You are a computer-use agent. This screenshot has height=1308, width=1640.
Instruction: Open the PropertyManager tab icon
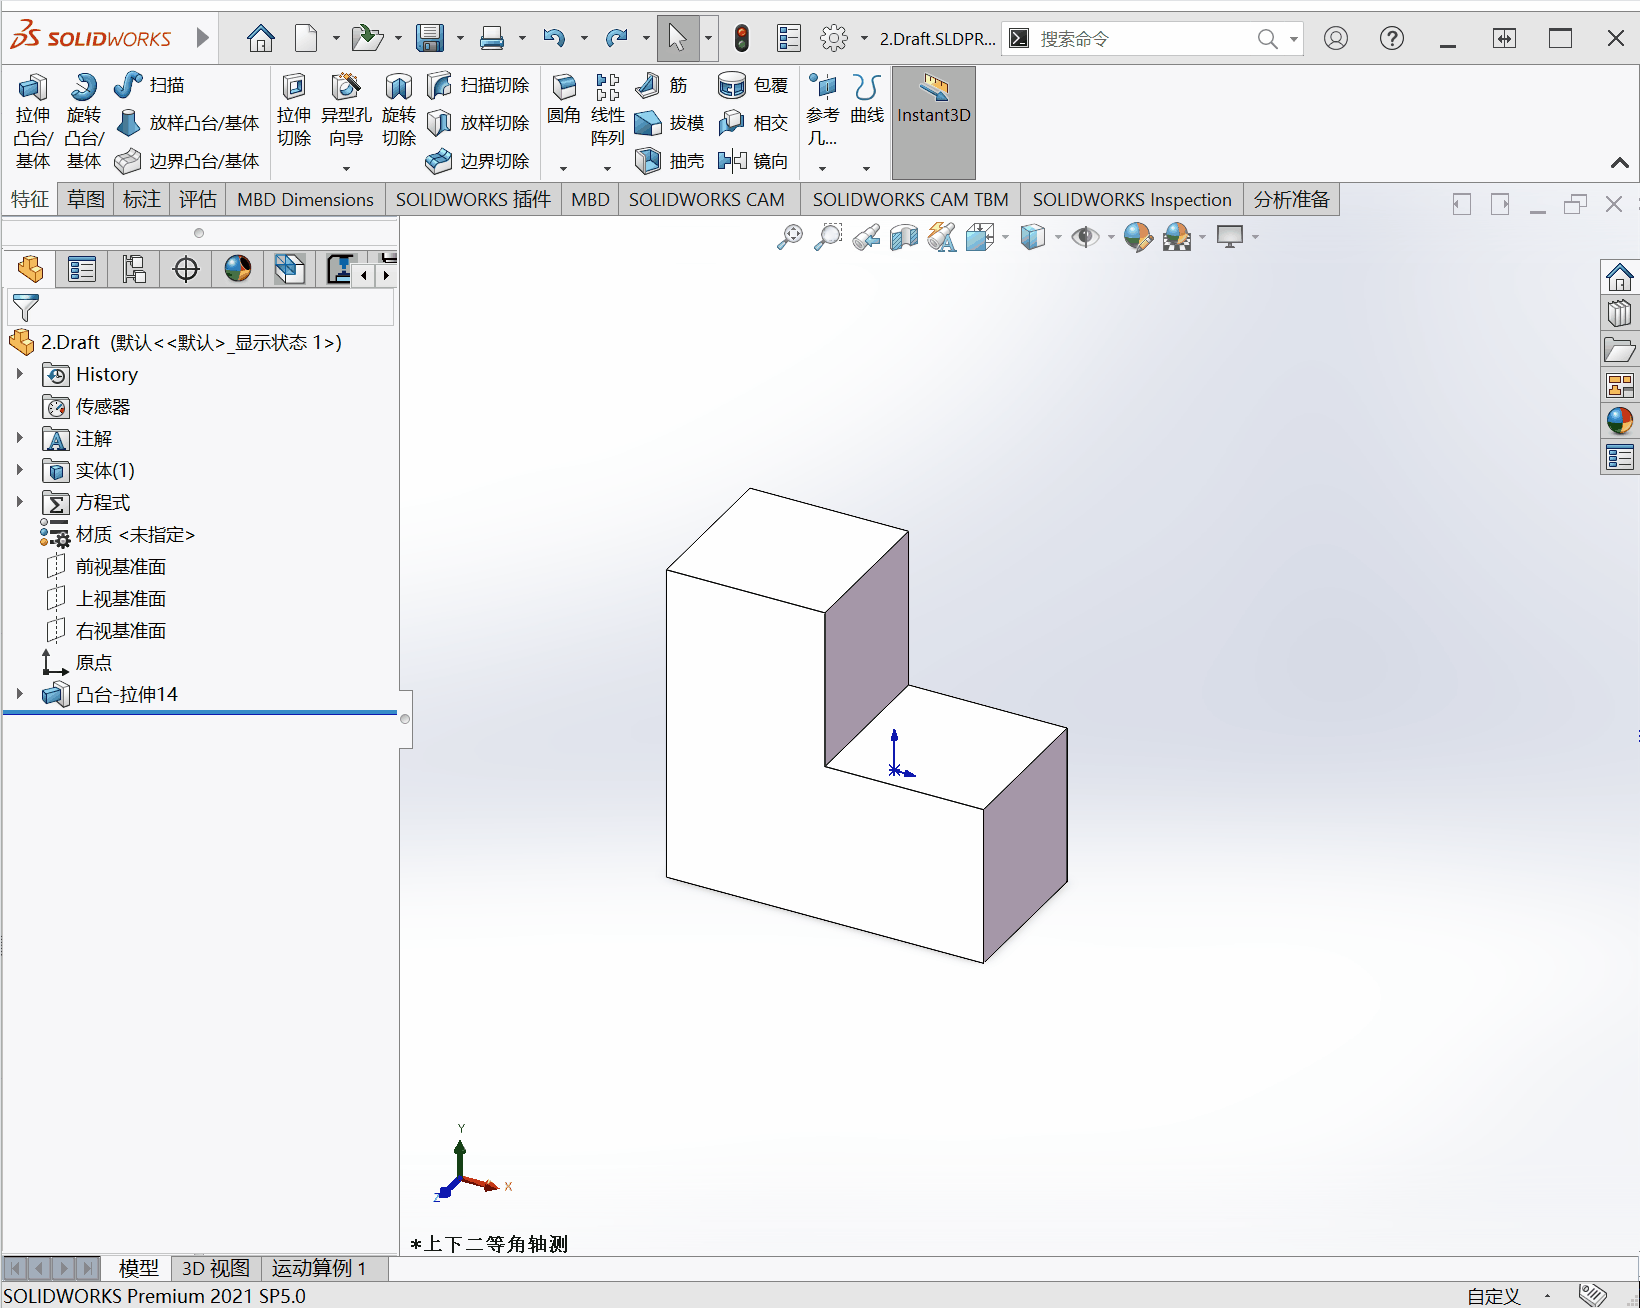point(82,269)
